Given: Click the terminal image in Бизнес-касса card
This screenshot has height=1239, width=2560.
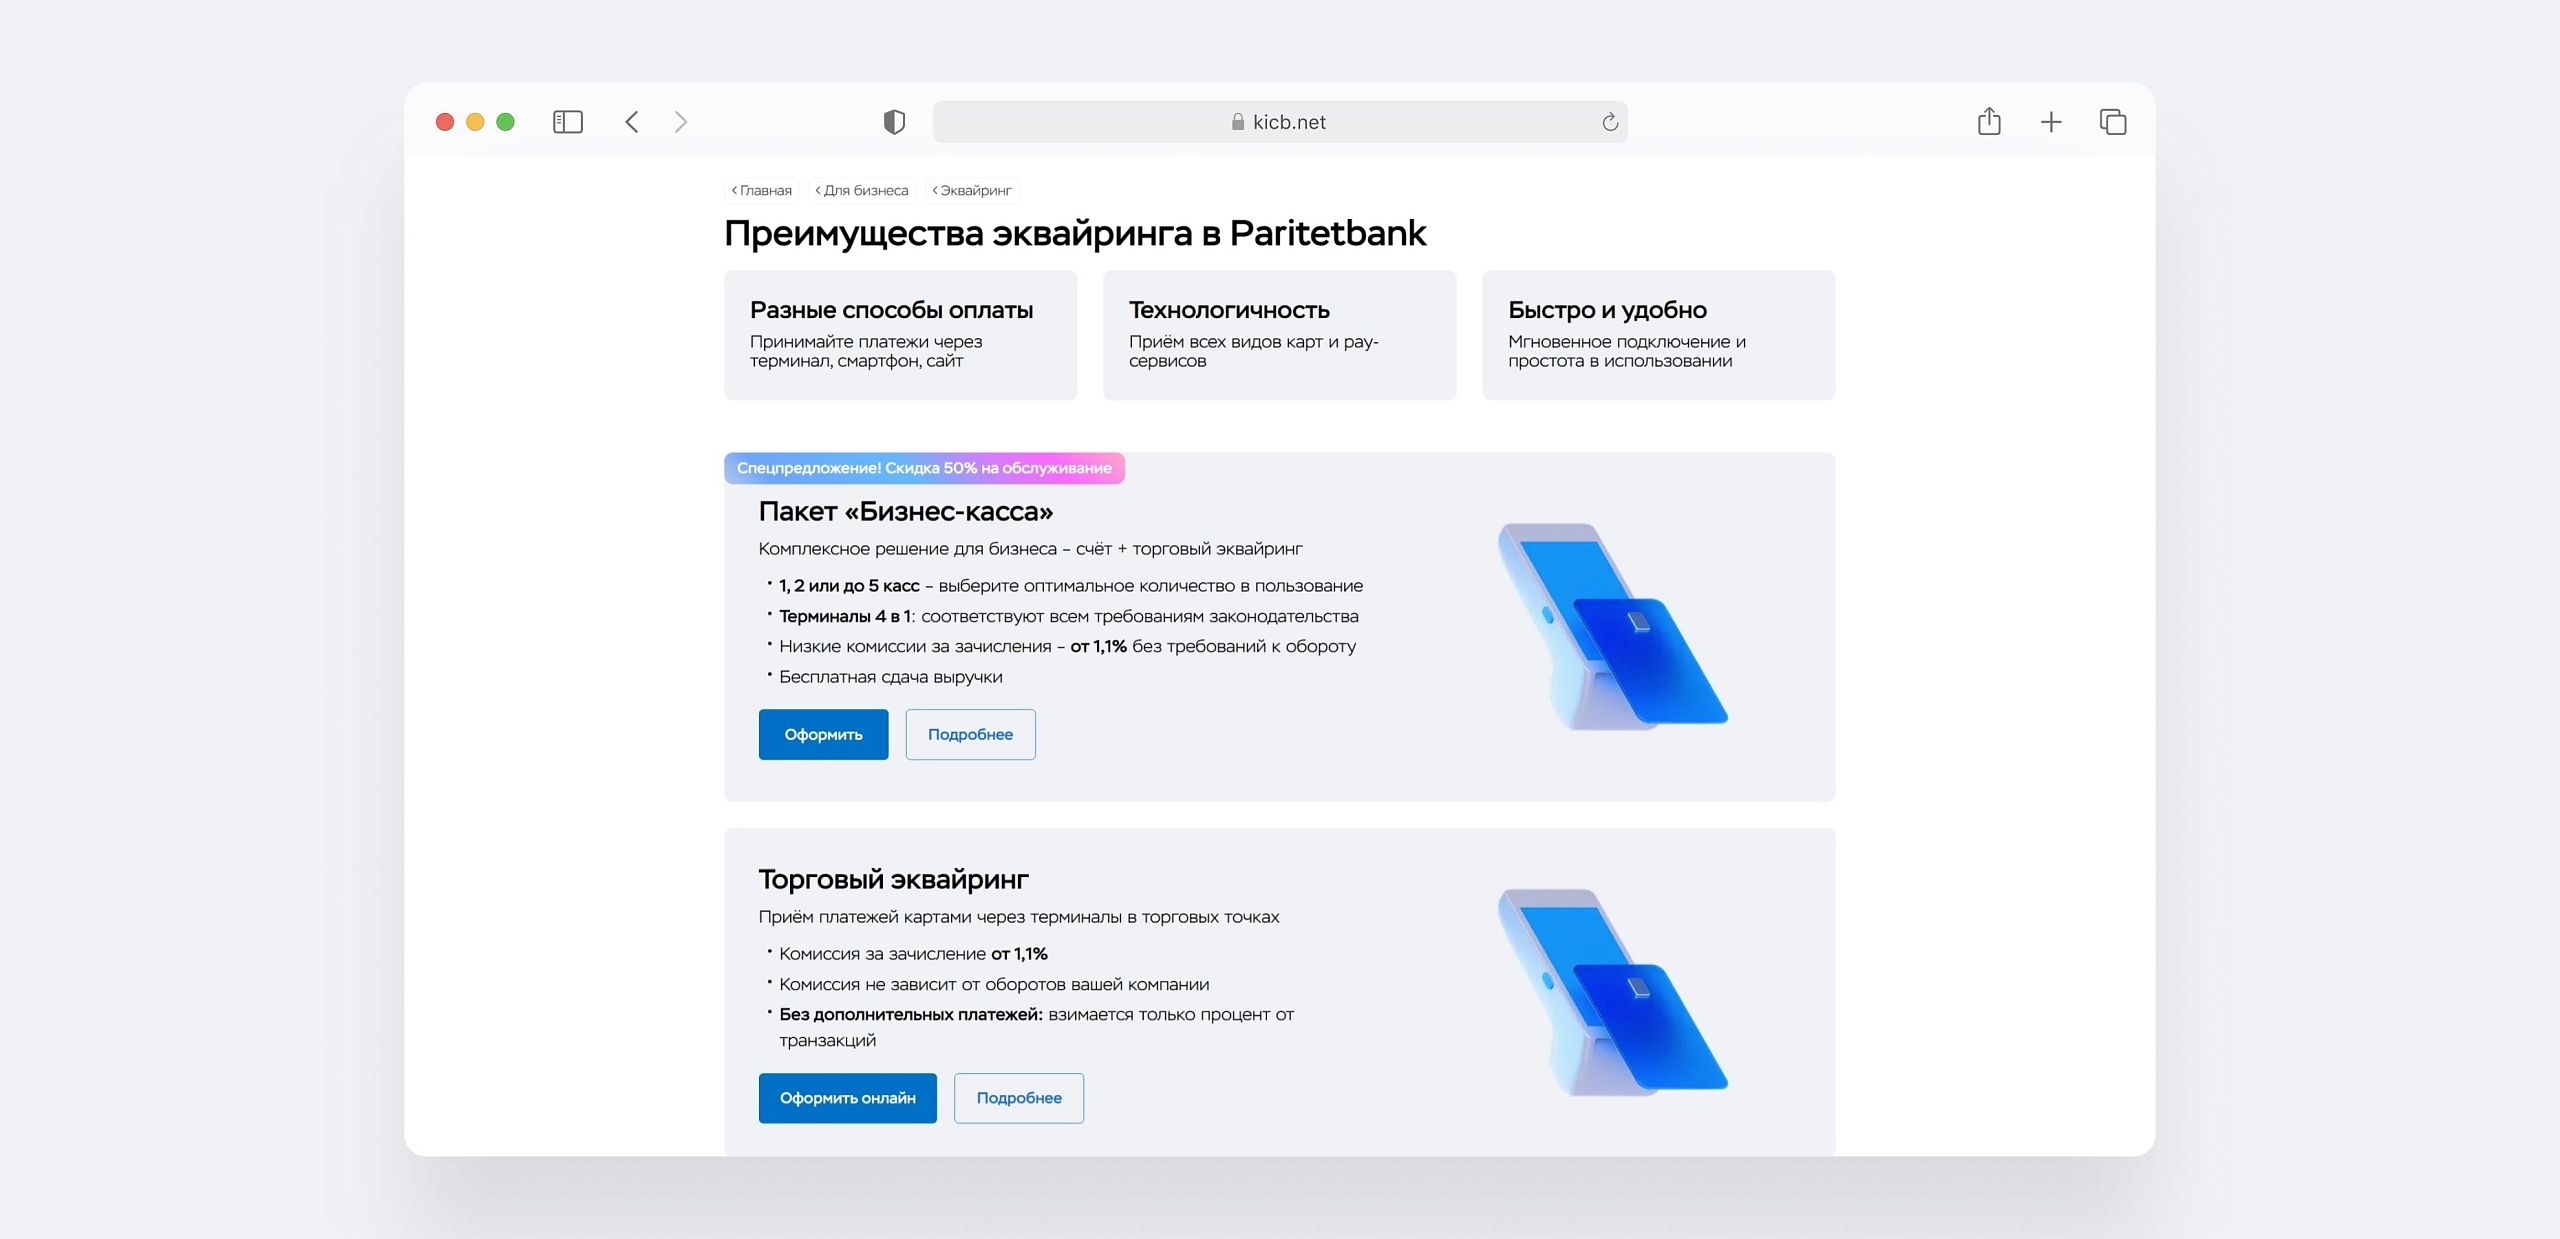Looking at the screenshot, I should (1611, 626).
